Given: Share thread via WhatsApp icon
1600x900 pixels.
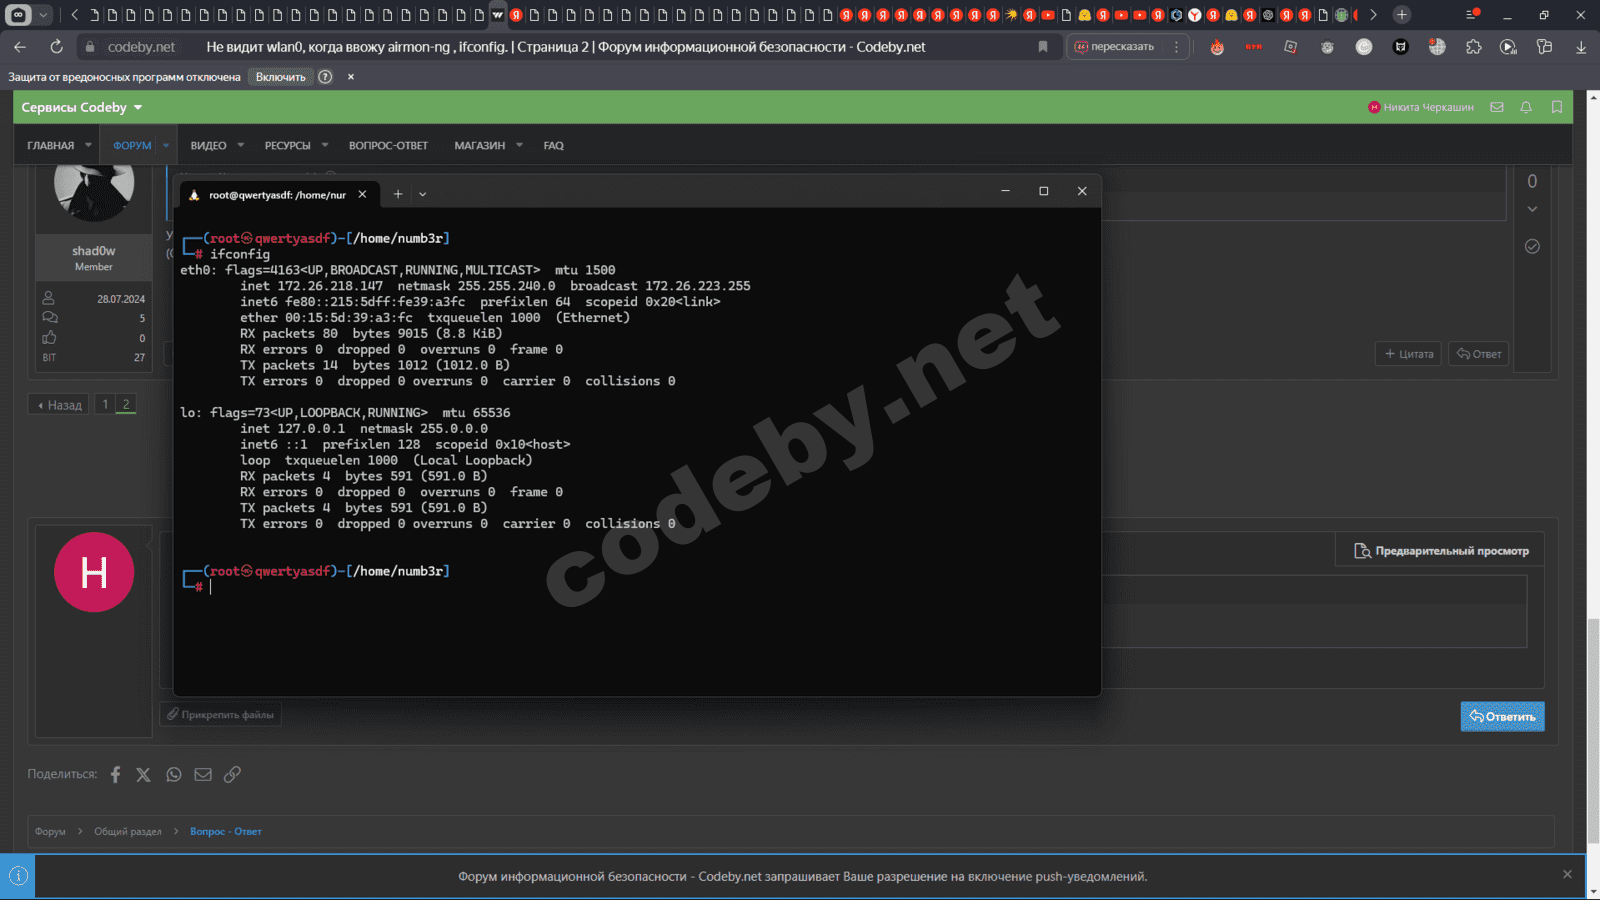Looking at the screenshot, I should click(x=174, y=775).
